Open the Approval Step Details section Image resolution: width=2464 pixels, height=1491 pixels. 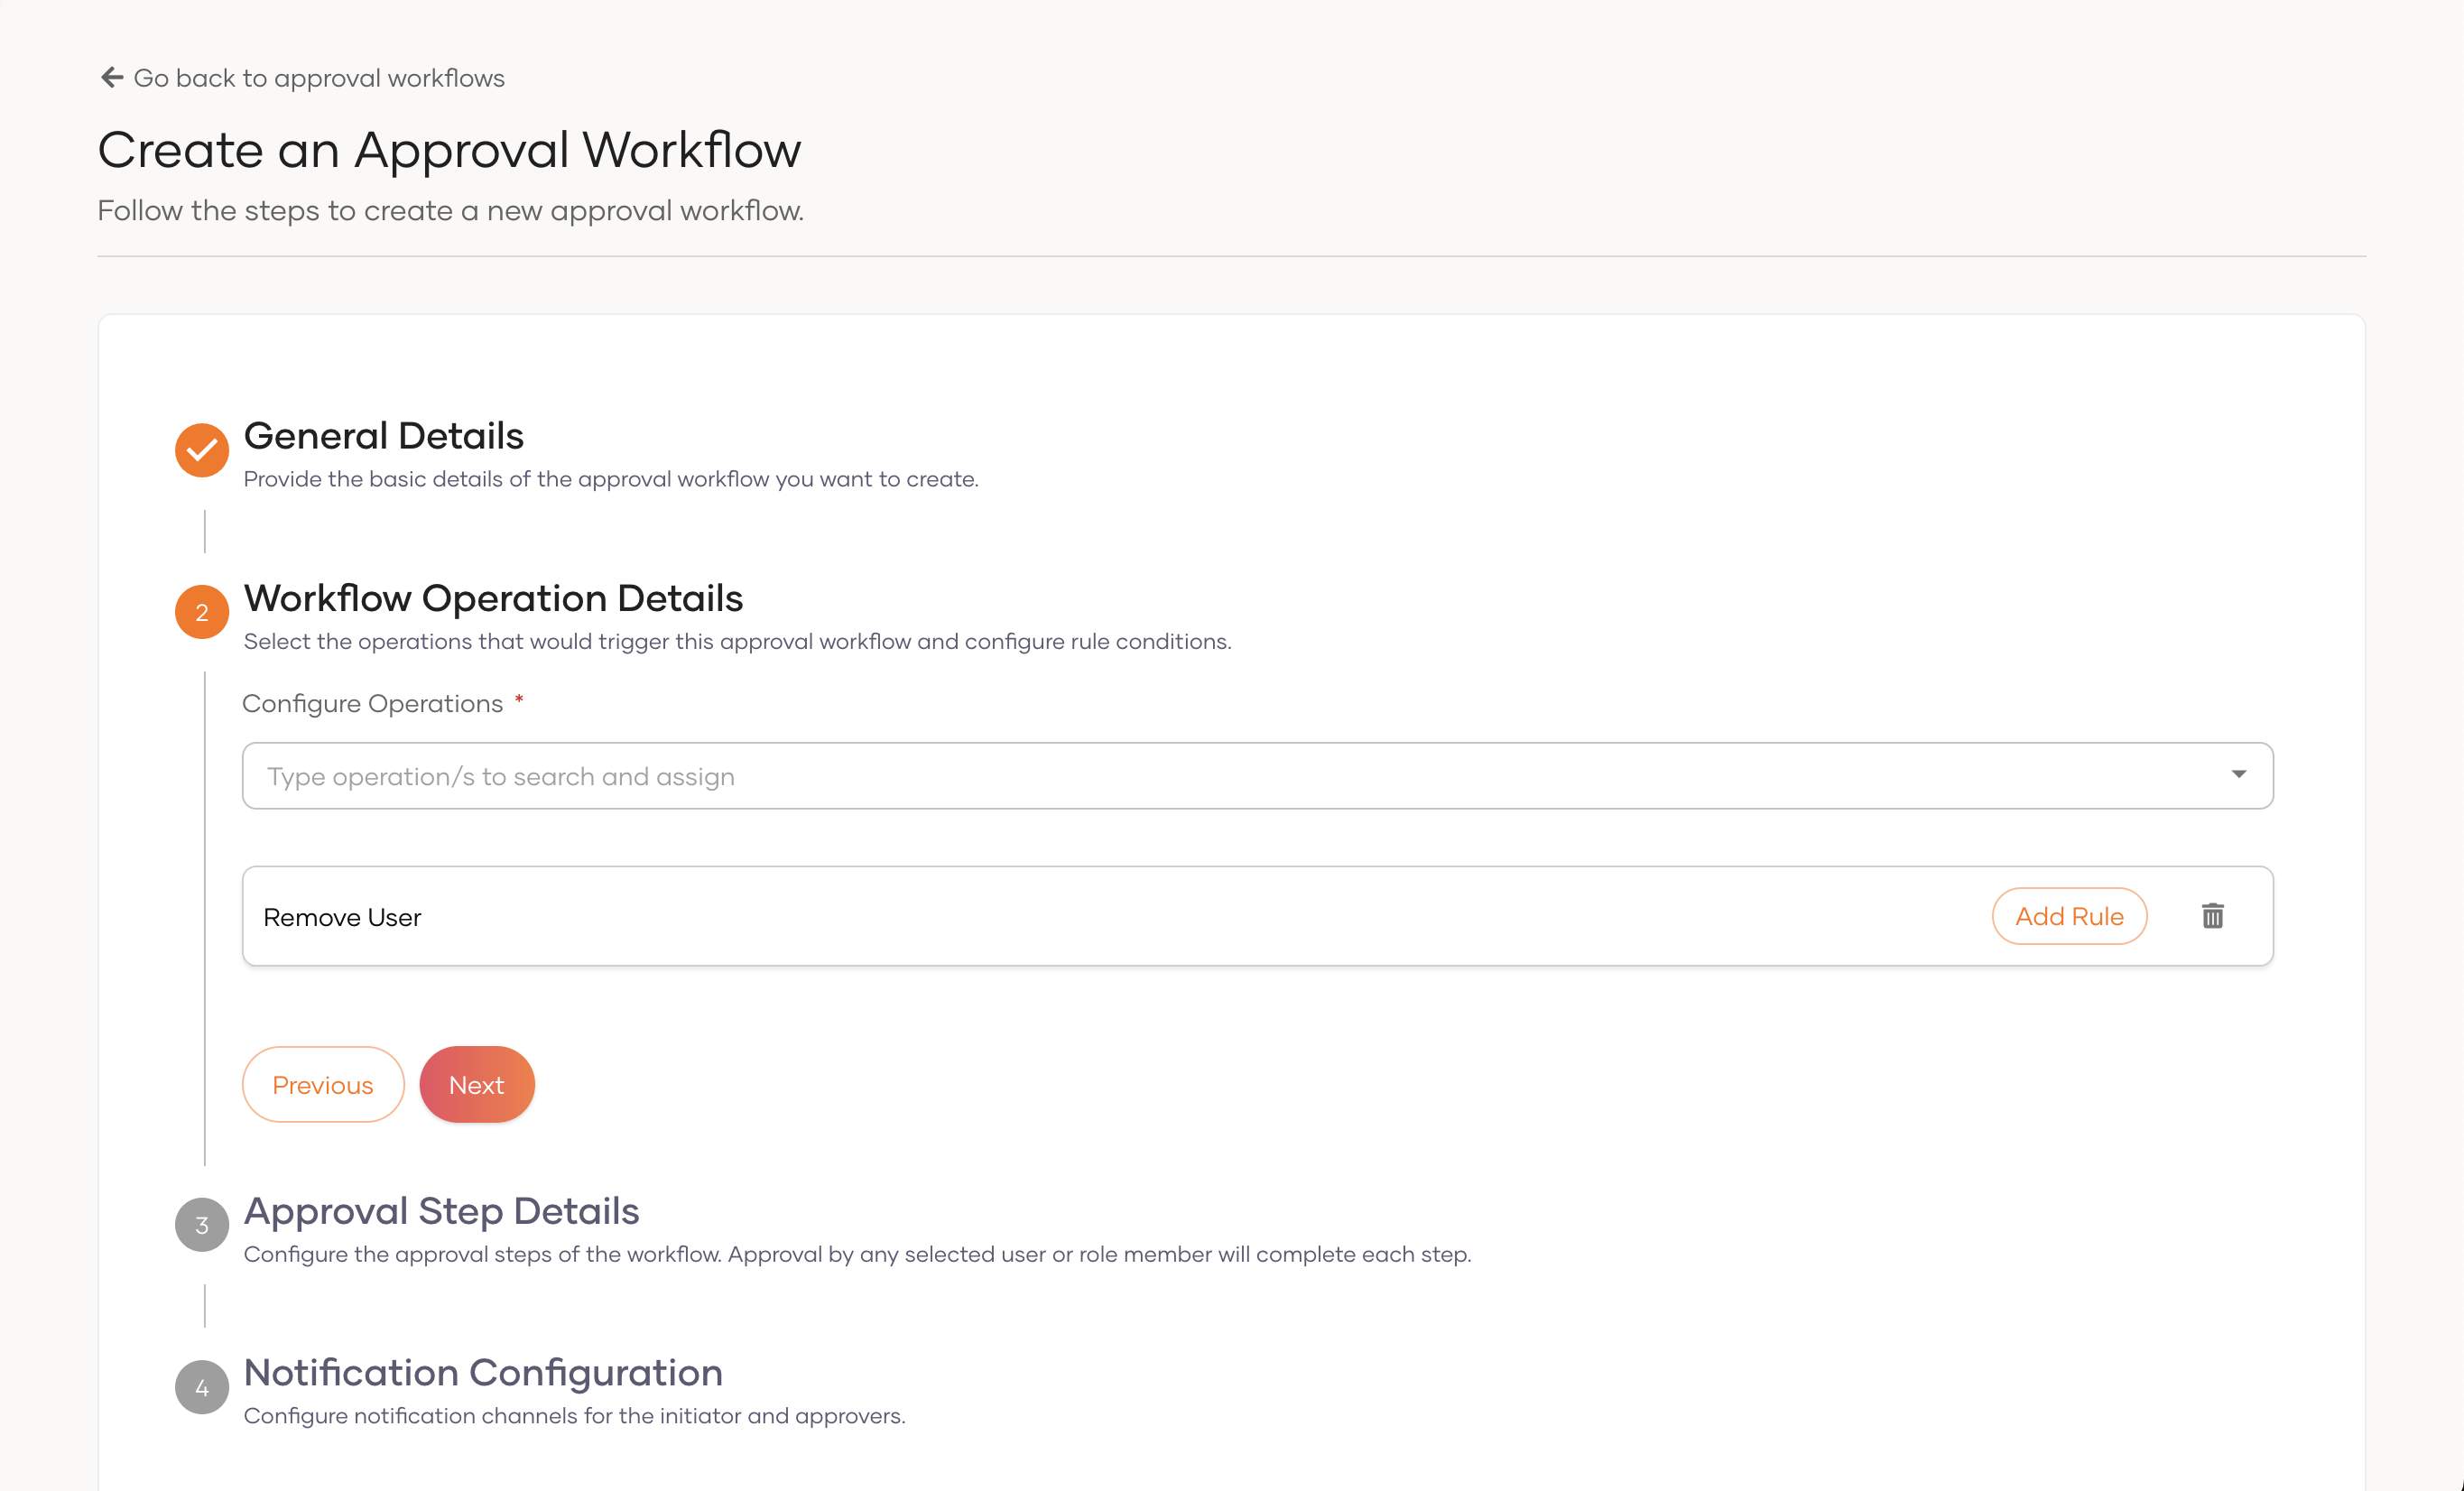coord(441,1211)
